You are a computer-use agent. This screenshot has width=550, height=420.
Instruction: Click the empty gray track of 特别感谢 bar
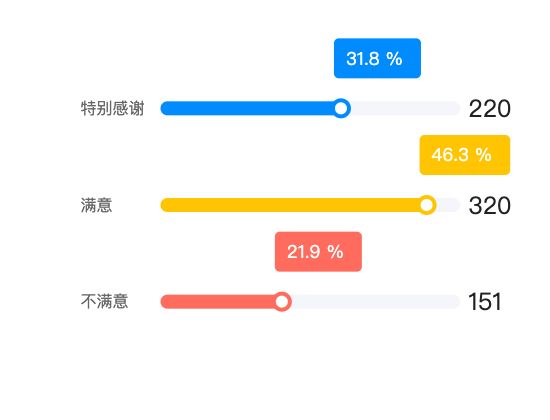coord(405,108)
